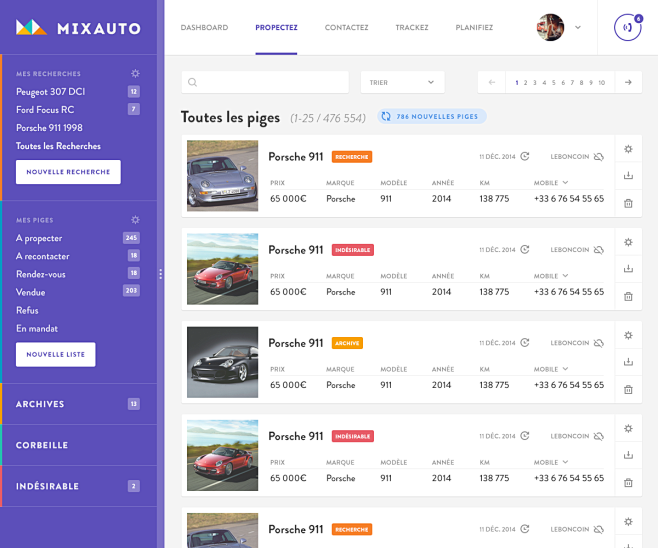This screenshot has width=658, height=548.
Task: Refresh date icon on first Indésirable card
Action: tap(525, 250)
